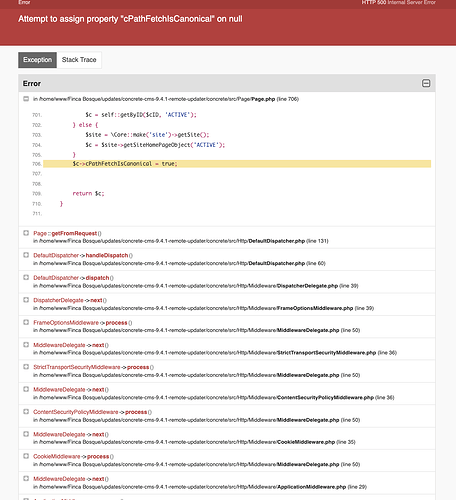This screenshot has width=456, height=500.
Task: Expand the Page::getFromRequest stack frame
Action: point(26,233)
